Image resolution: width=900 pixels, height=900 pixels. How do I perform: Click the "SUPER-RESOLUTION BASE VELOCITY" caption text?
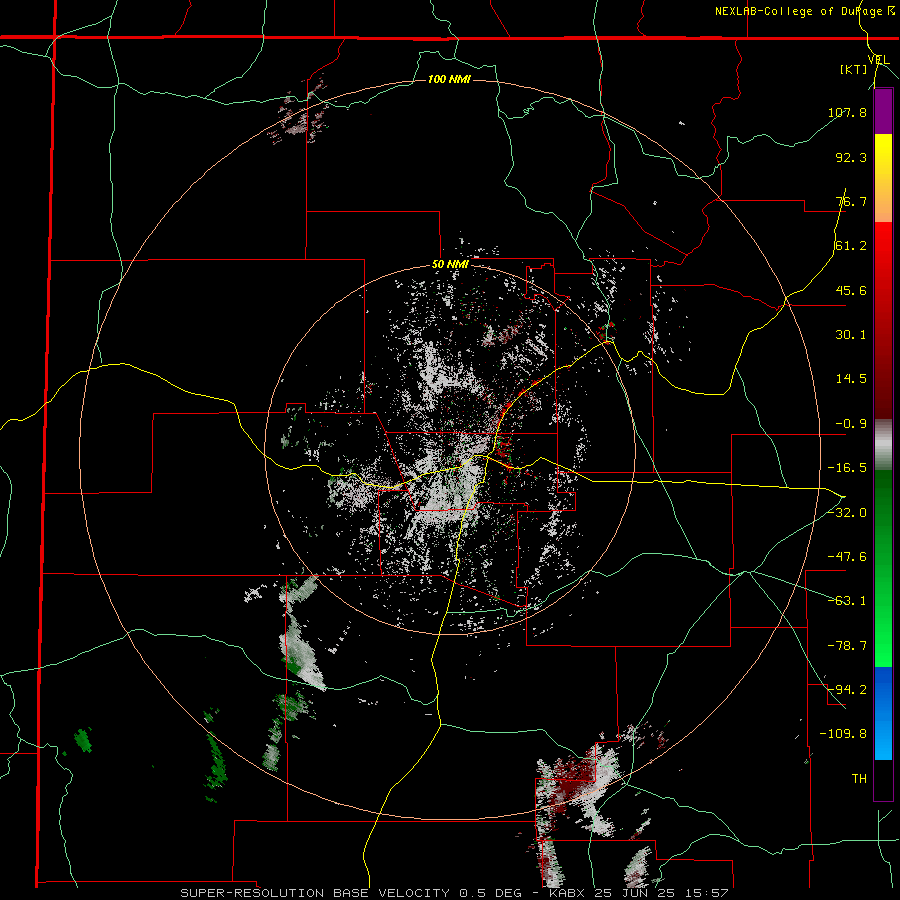315,893
